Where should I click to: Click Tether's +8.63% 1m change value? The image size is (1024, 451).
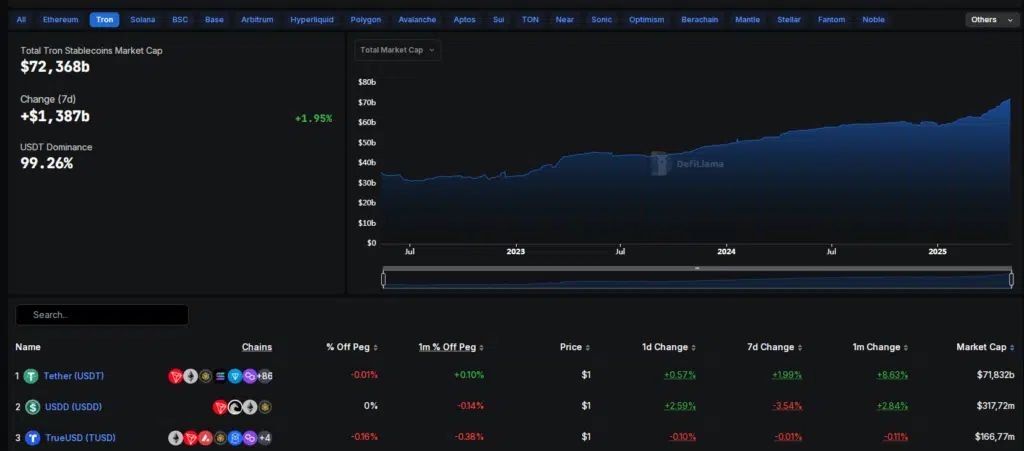coord(892,375)
